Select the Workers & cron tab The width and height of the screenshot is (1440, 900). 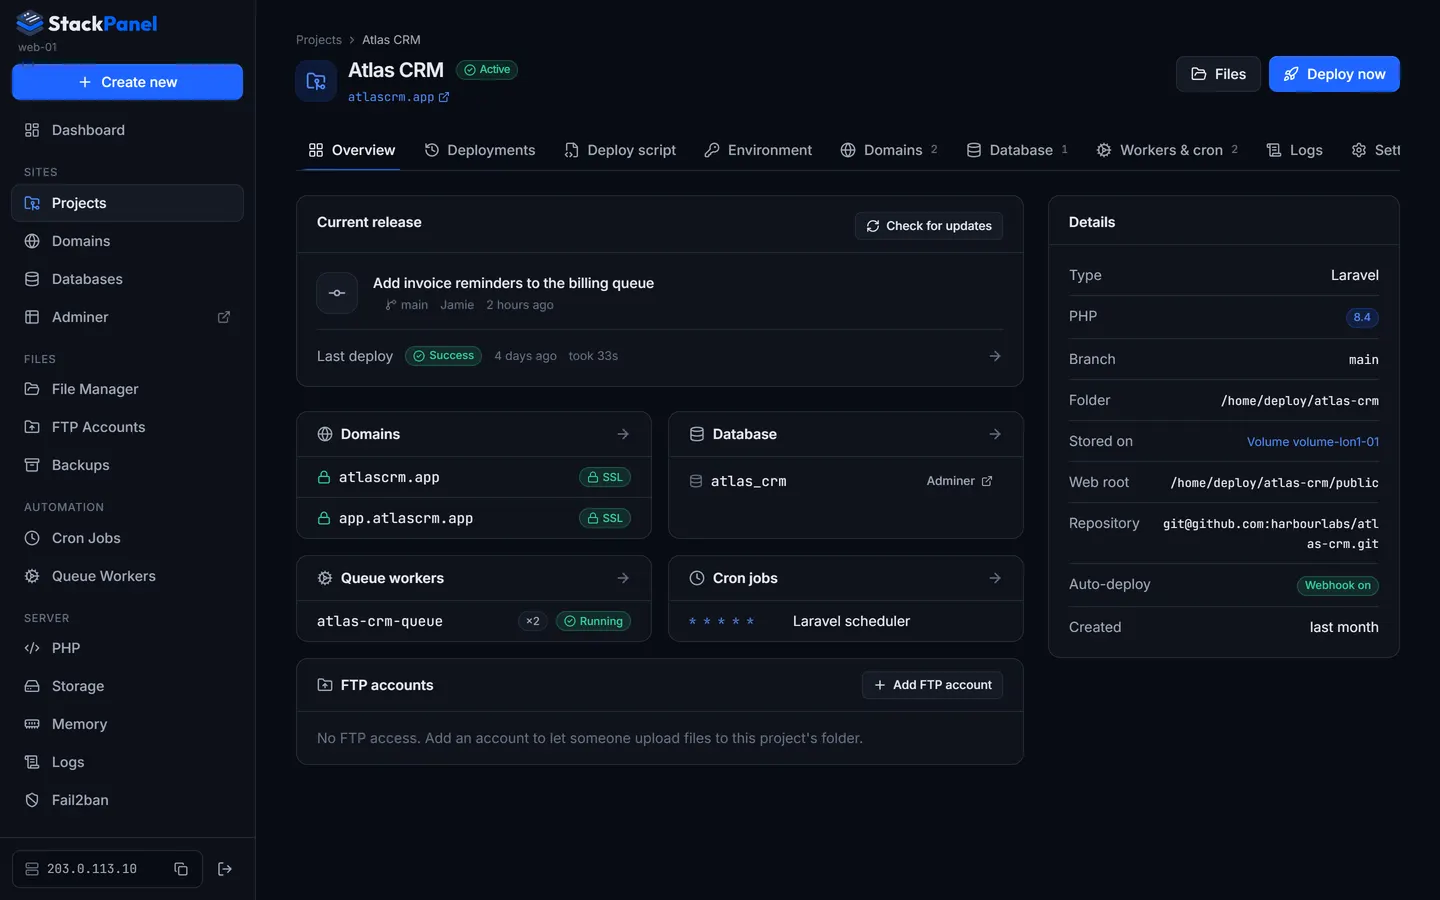pos(1167,150)
